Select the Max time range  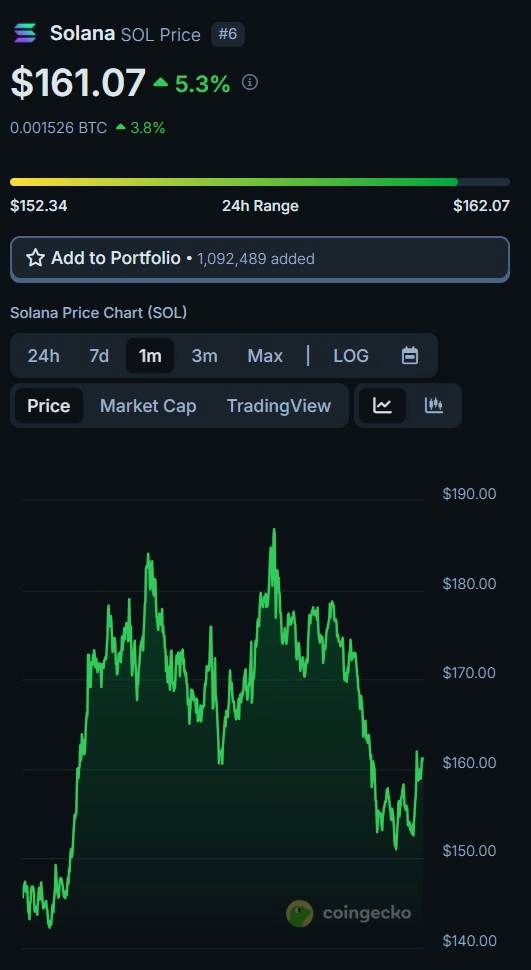pos(265,356)
